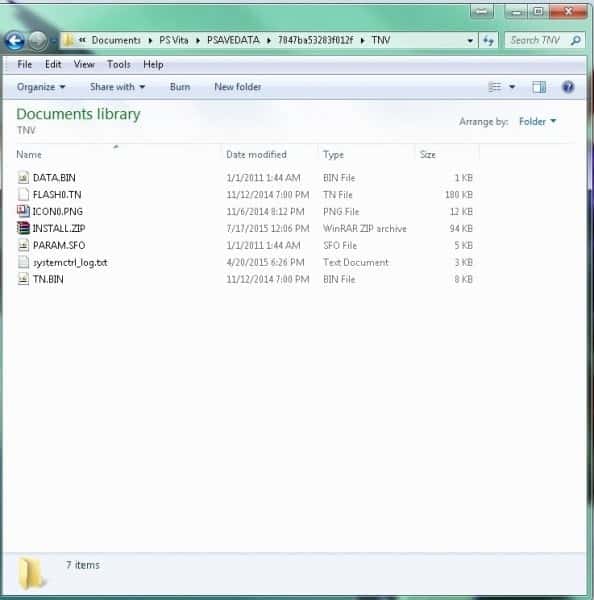Click the change view icon
The image size is (594, 600).
click(x=495, y=87)
